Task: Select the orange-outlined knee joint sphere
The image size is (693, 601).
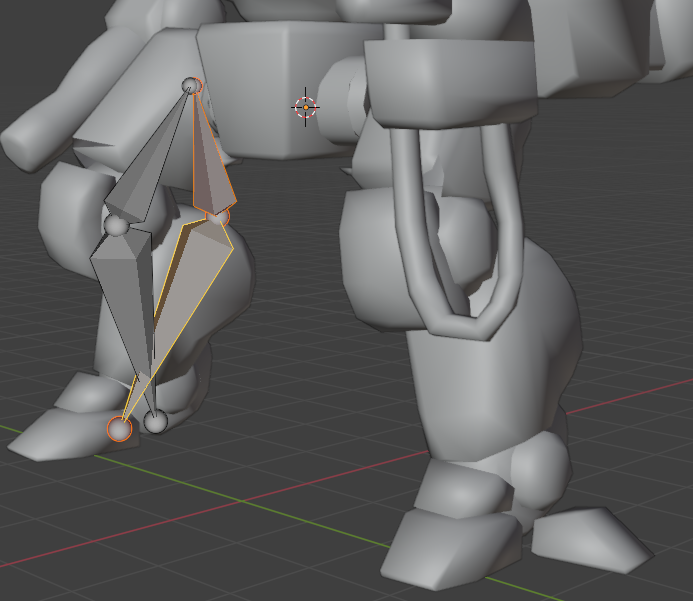Action: [218, 217]
